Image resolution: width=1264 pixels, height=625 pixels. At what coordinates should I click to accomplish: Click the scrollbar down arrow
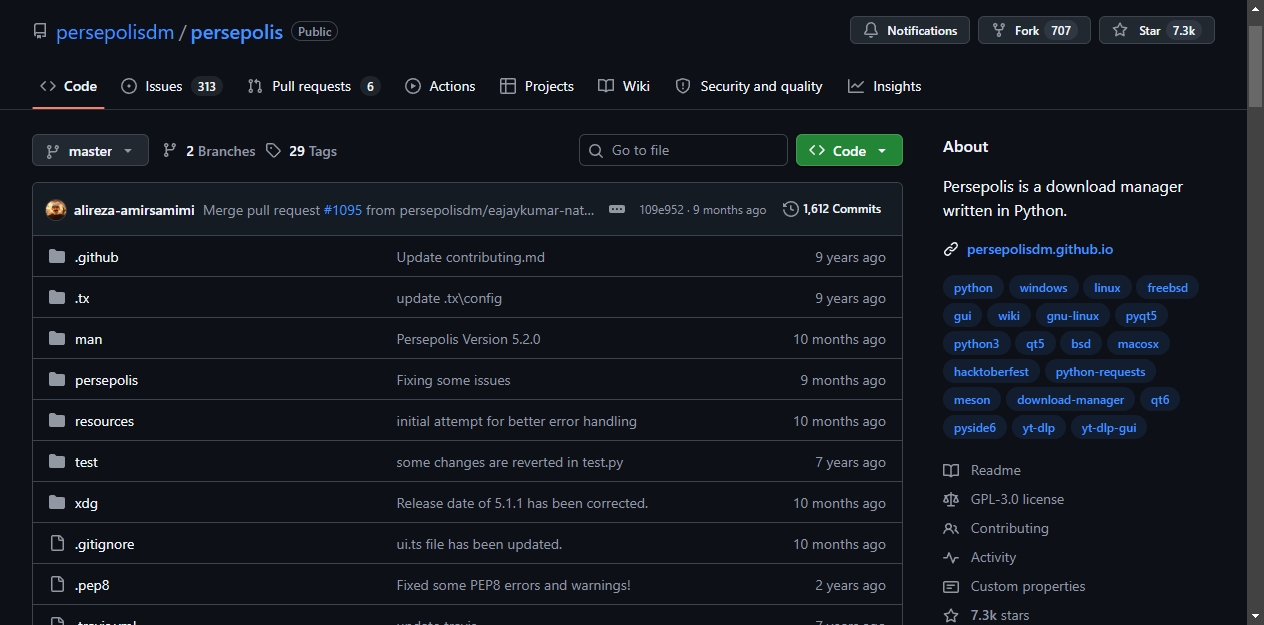click(x=1255, y=615)
